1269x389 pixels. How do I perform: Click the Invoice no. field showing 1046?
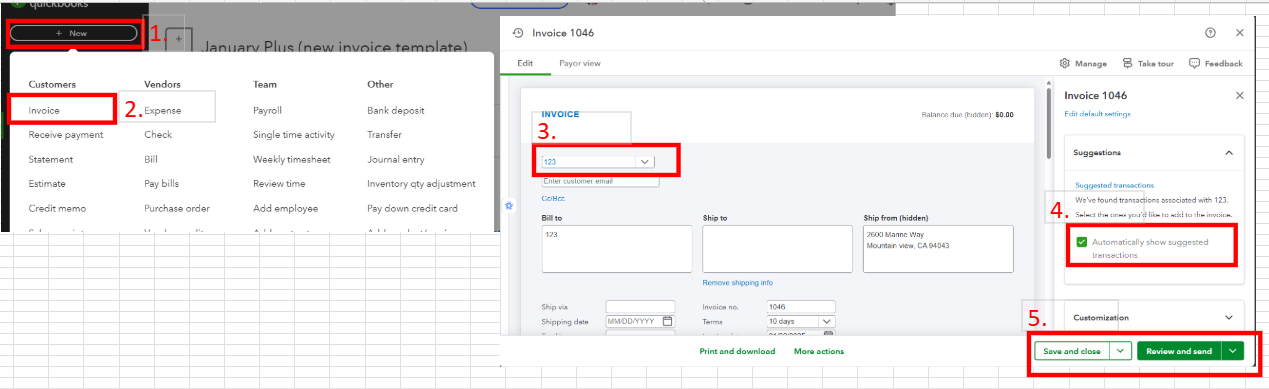pos(800,307)
